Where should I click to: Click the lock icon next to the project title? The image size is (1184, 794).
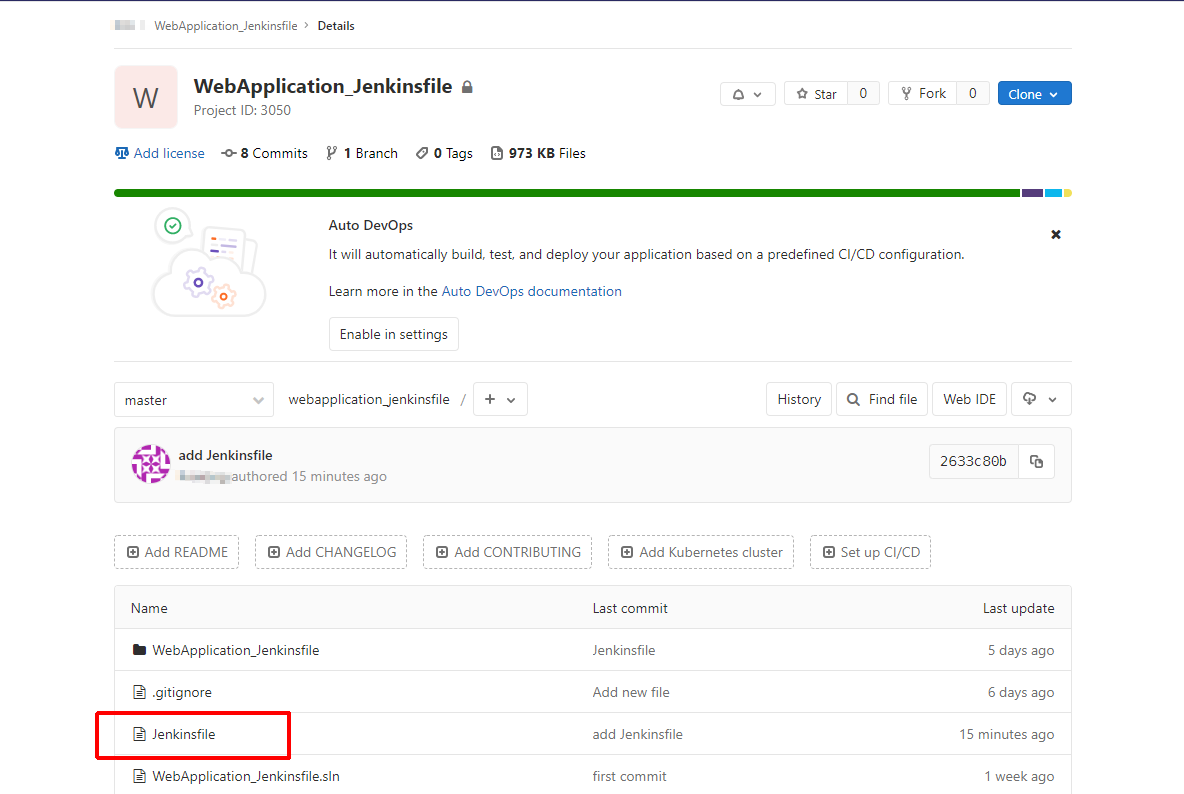coord(467,88)
